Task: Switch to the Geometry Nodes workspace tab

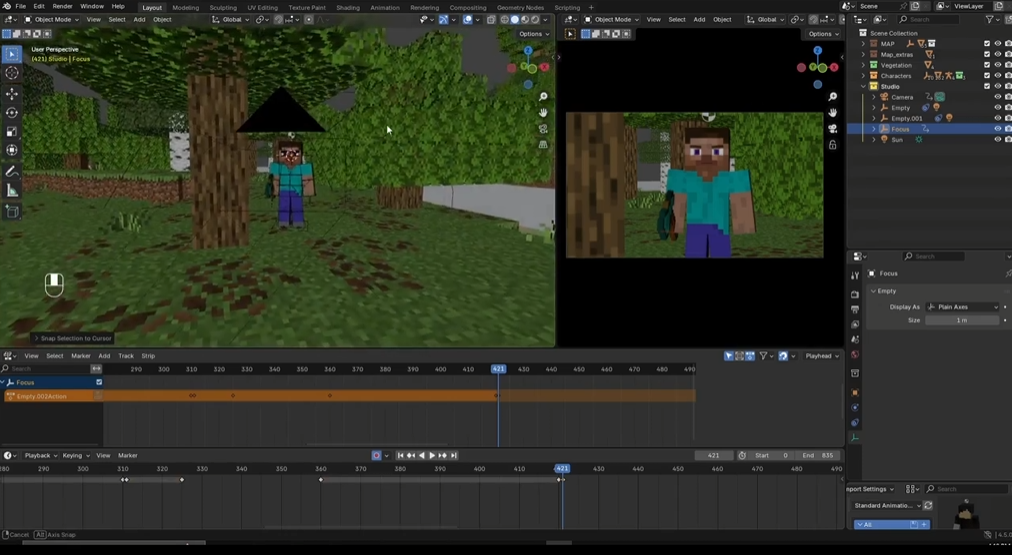Action: tap(520, 7)
